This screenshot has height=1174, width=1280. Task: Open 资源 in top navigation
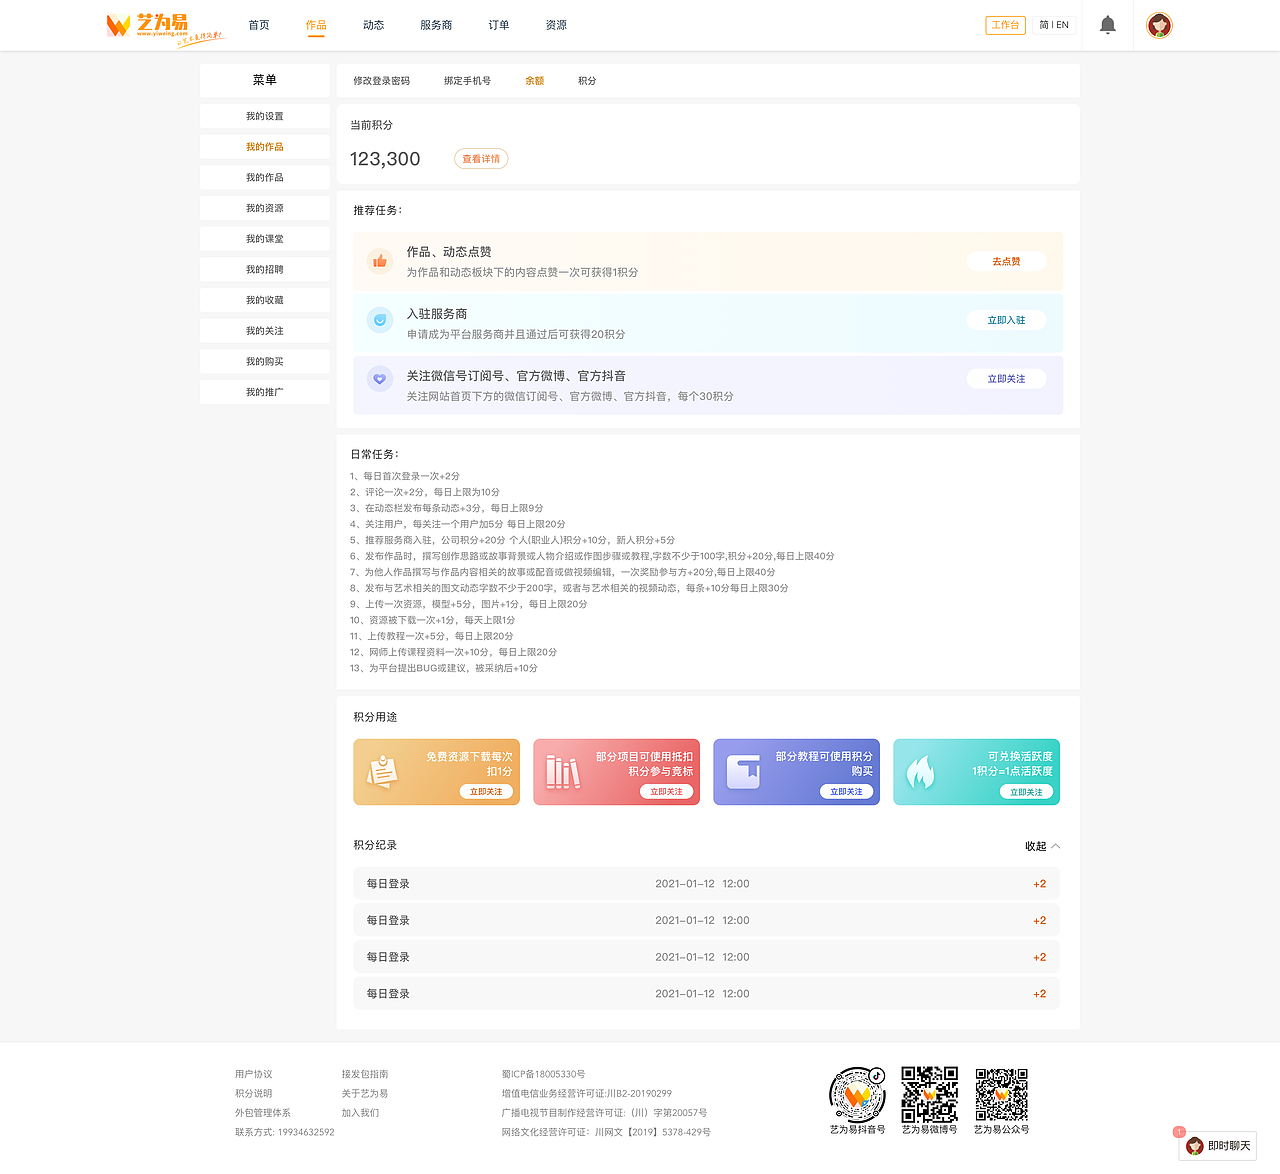[x=557, y=25]
